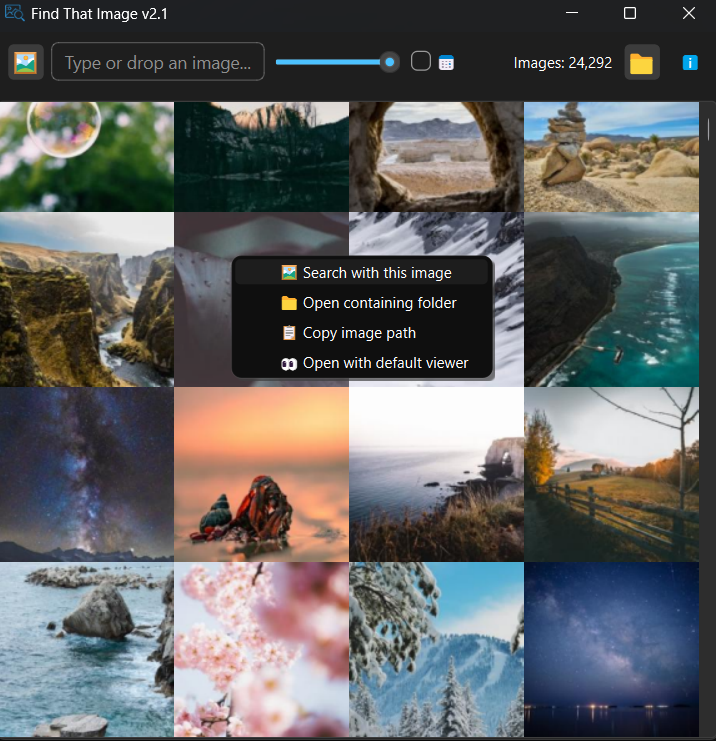This screenshot has width=716, height=741.
Task: Click the blue slider handle
Action: pos(389,62)
